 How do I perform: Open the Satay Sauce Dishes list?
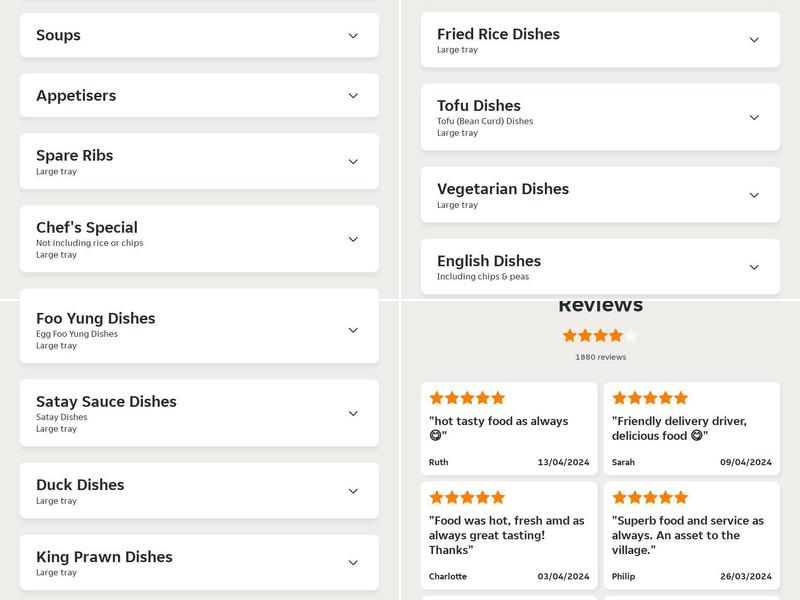(352, 412)
